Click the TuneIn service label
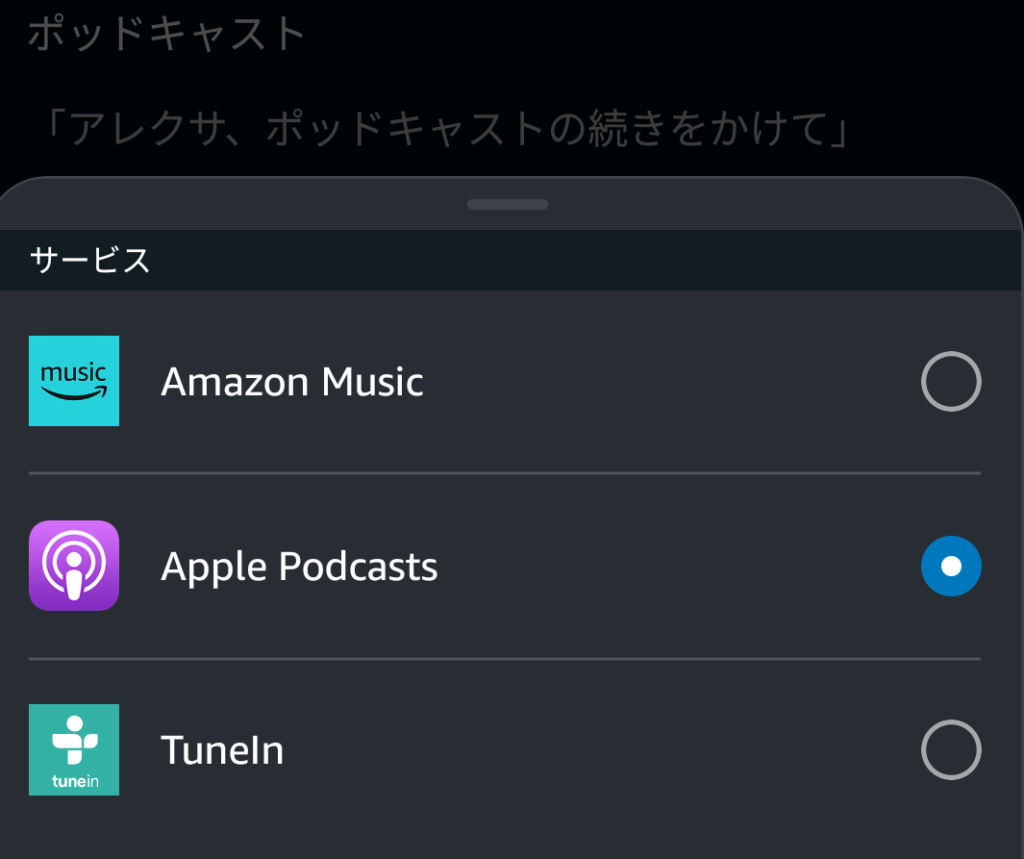This screenshot has width=1024, height=859. click(222, 750)
